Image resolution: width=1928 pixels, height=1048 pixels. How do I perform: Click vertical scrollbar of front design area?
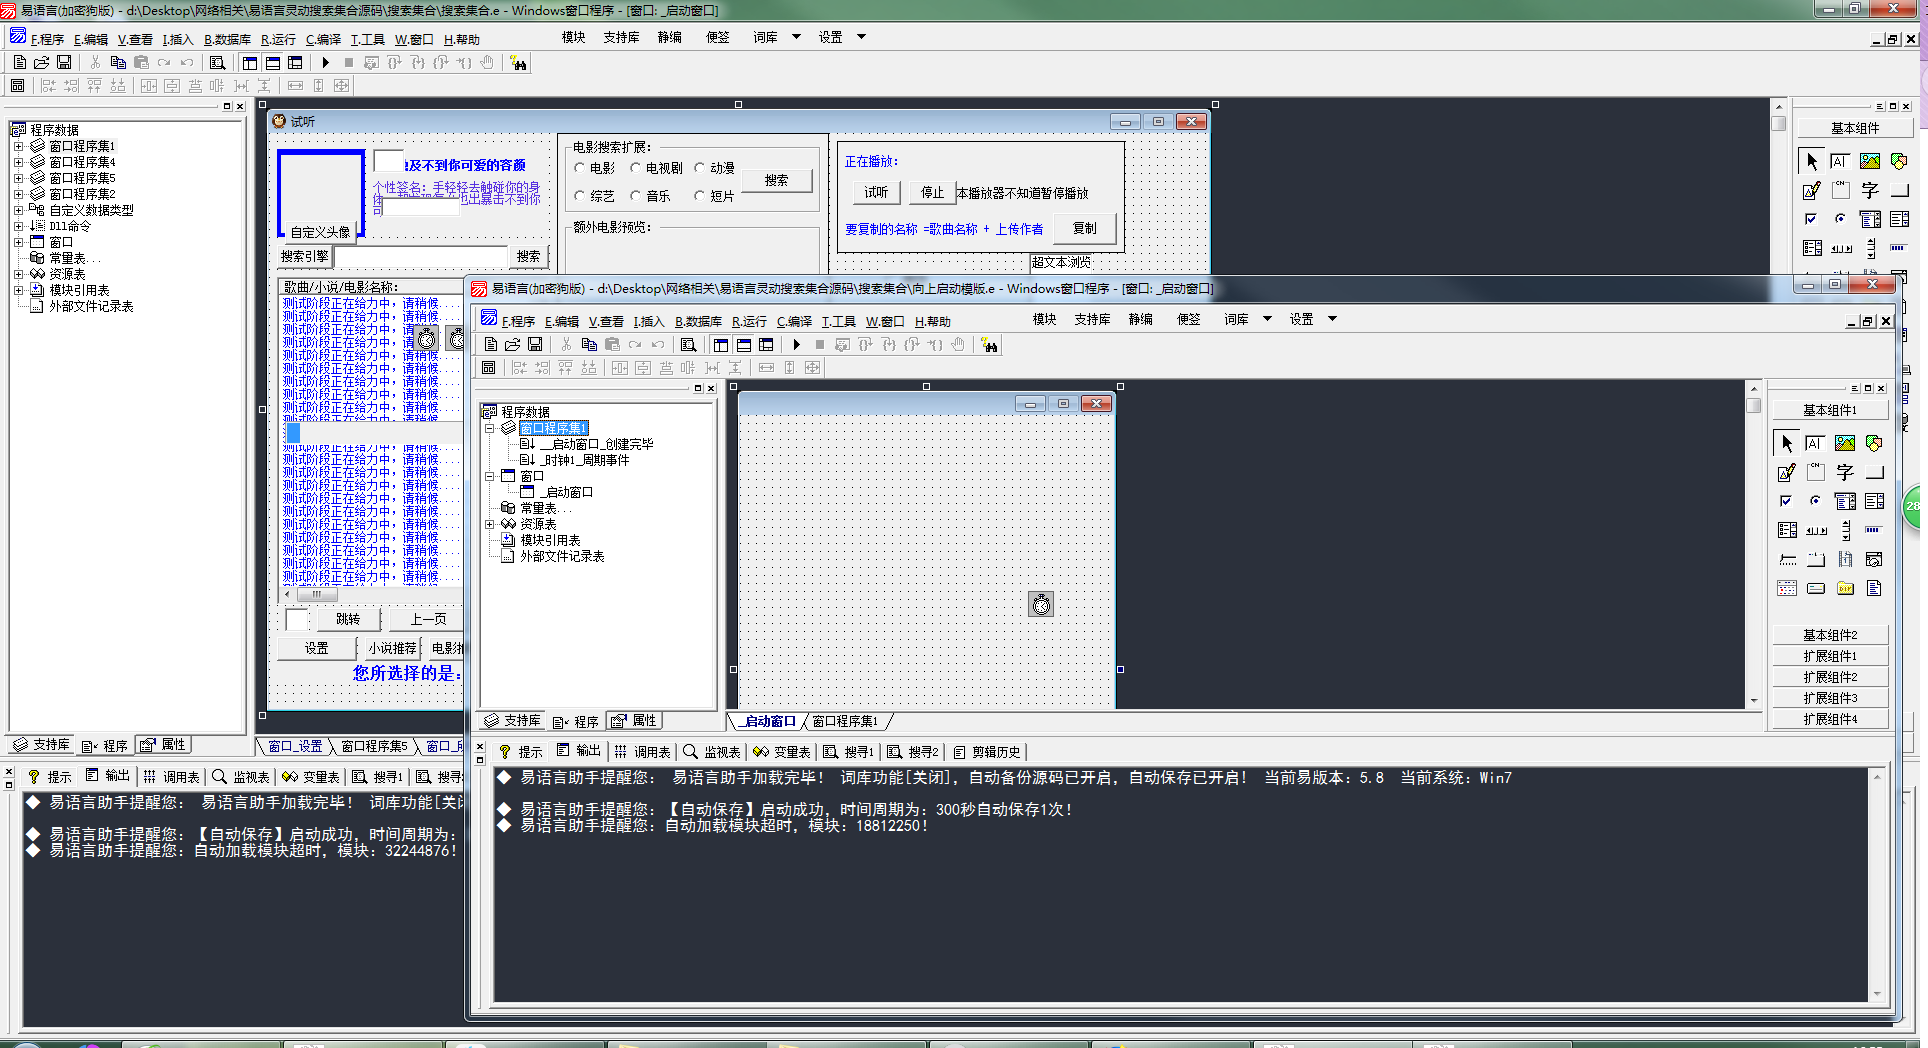pos(1753,543)
